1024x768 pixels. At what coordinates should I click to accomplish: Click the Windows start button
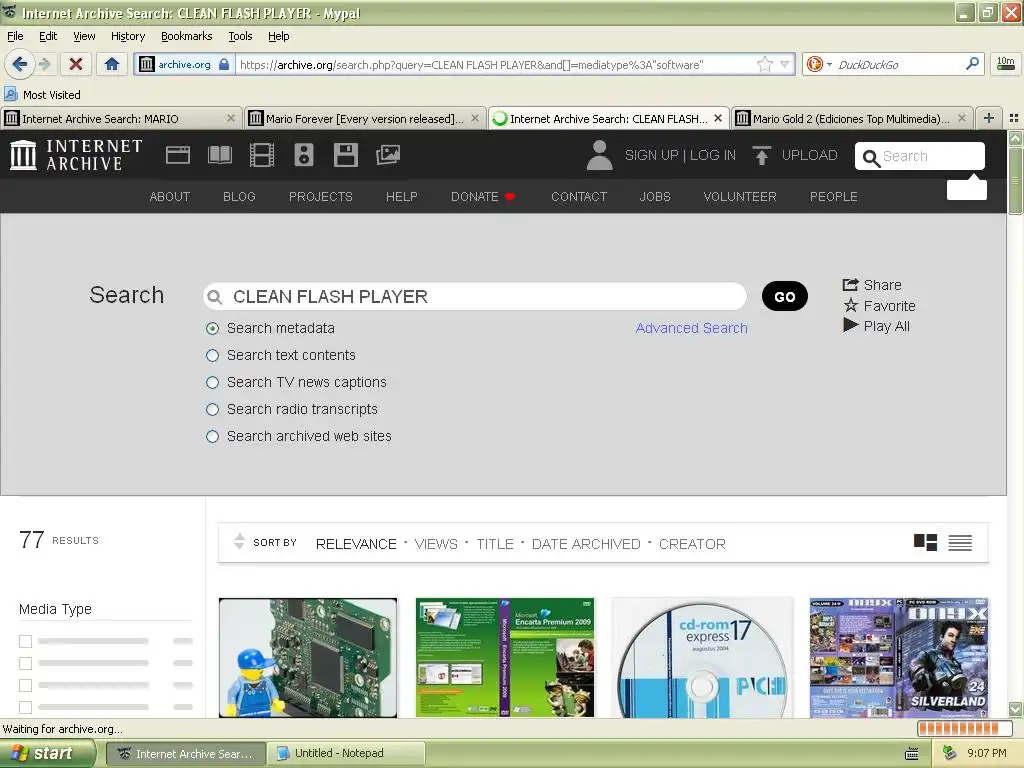tap(46, 753)
